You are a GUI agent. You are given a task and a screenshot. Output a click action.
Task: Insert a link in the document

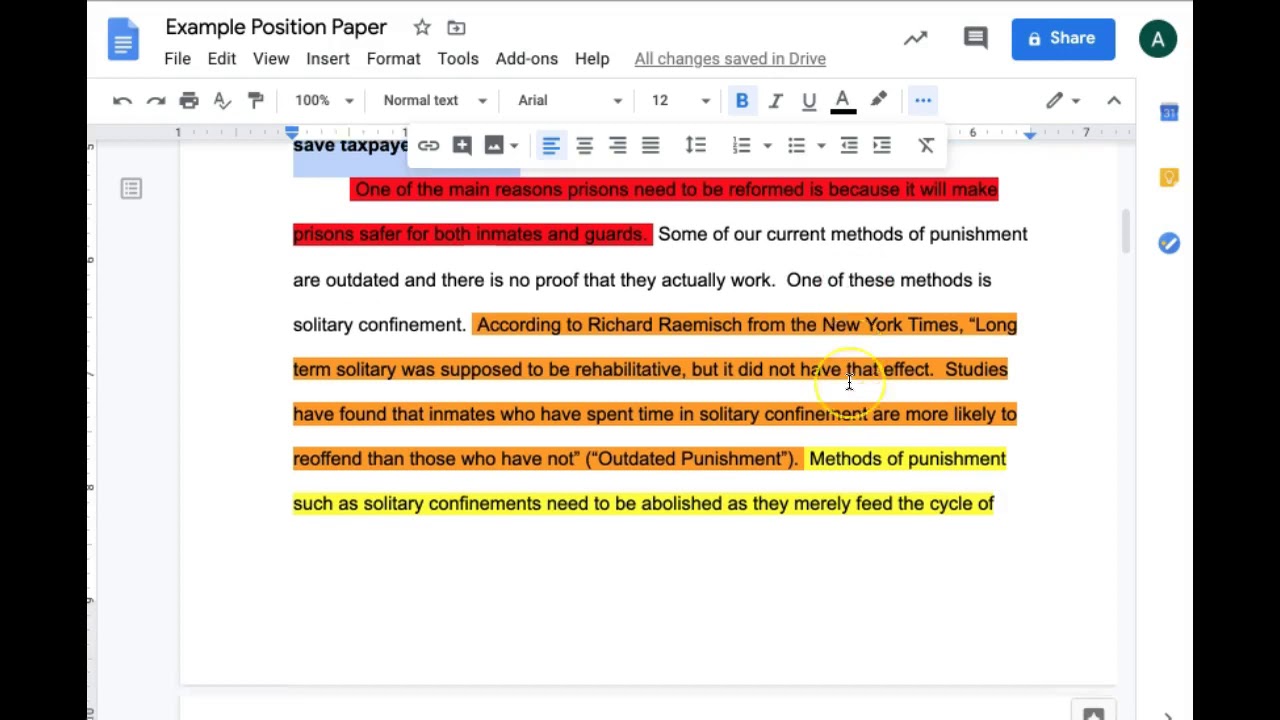[428, 146]
